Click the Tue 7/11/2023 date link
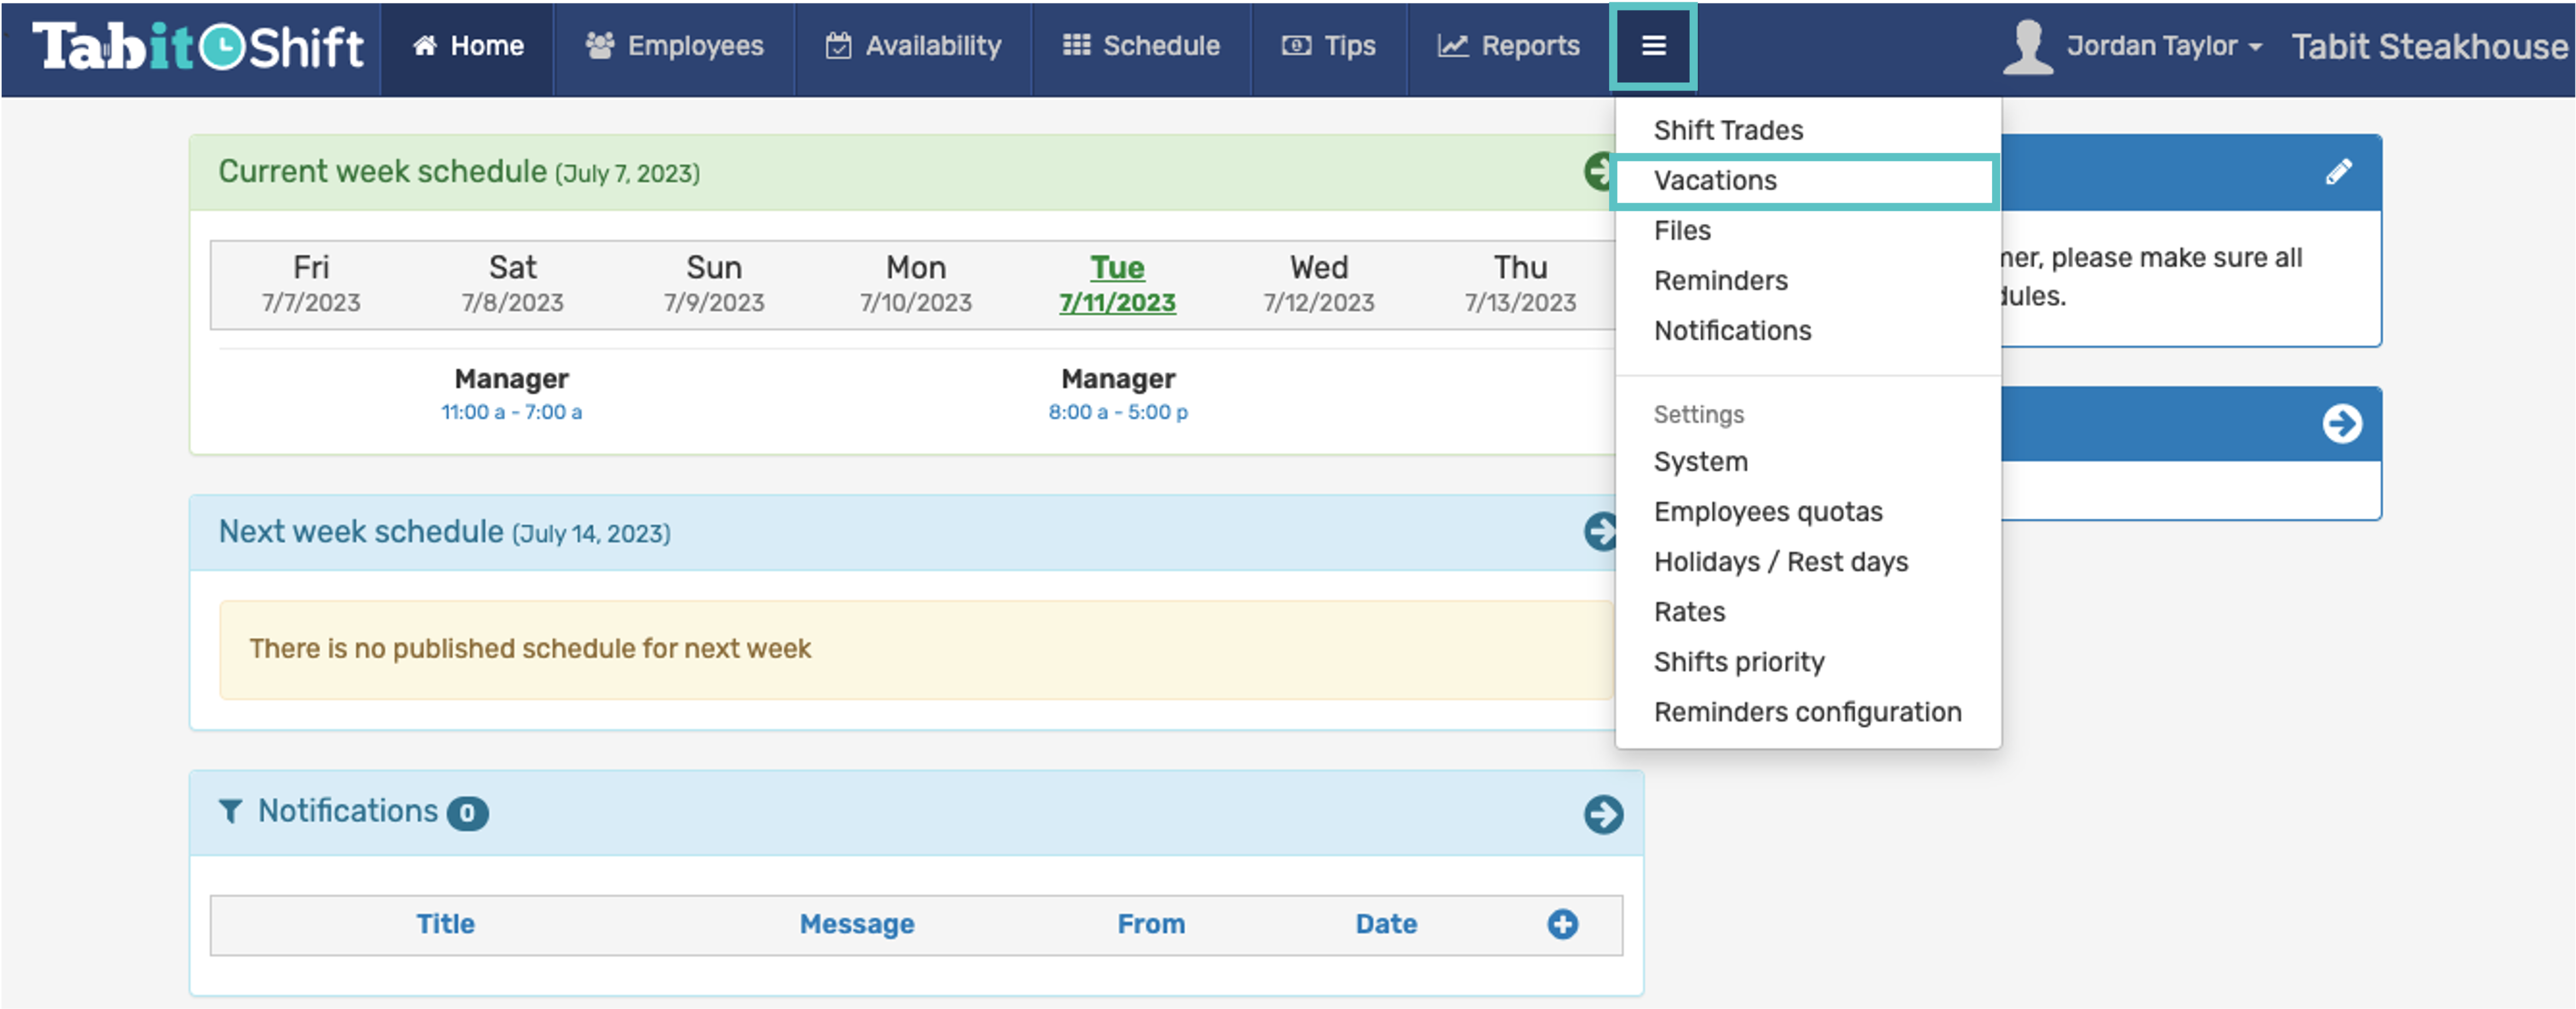This screenshot has width=2576, height=1009. tap(1117, 284)
